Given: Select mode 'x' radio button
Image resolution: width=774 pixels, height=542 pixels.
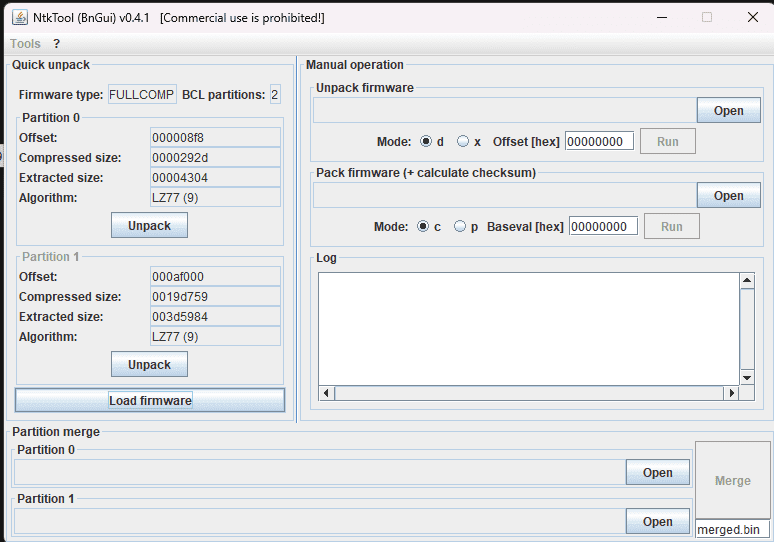Looking at the screenshot, I should 463,142.
